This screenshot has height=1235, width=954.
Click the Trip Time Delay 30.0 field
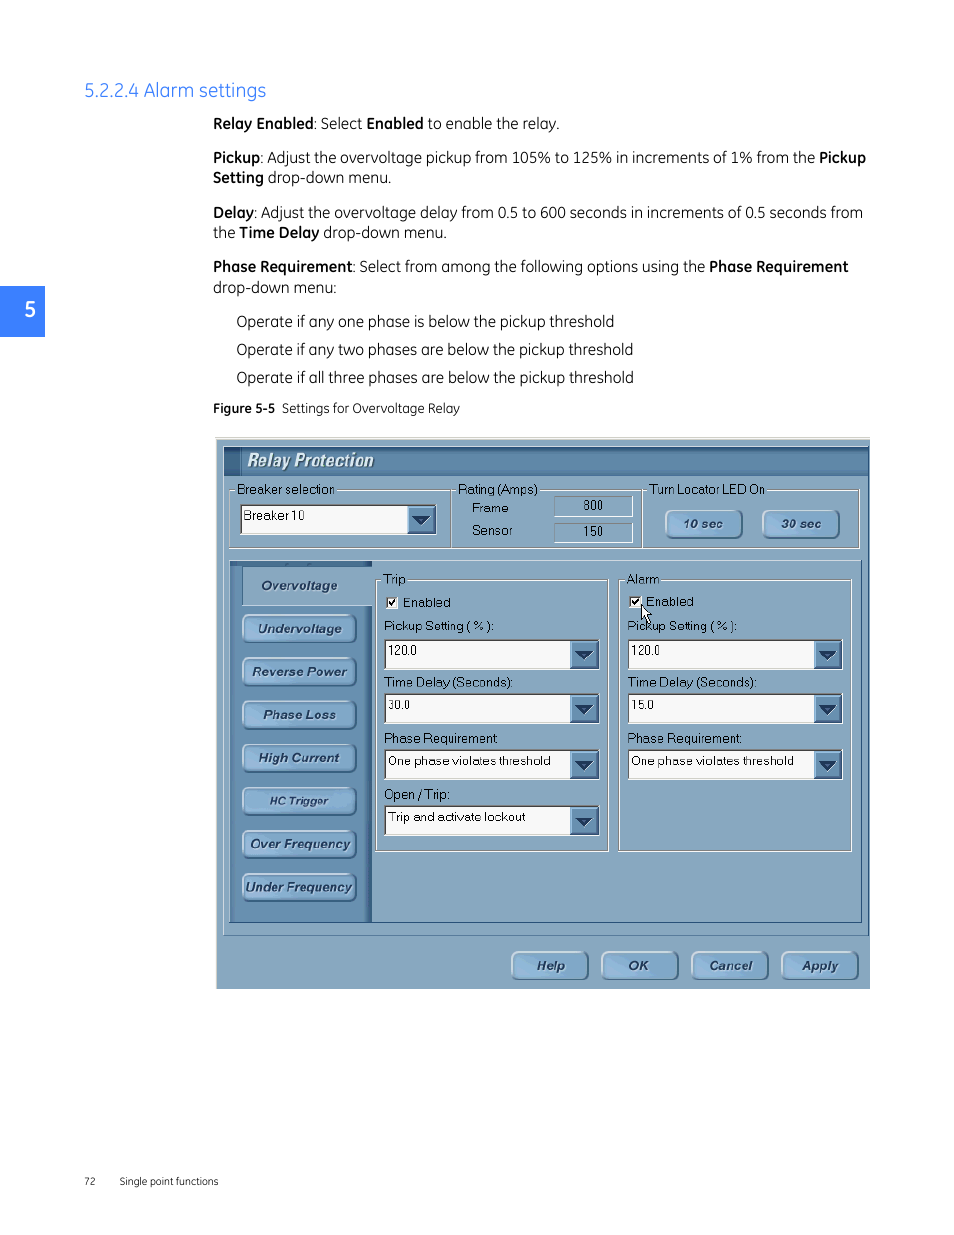478,709
